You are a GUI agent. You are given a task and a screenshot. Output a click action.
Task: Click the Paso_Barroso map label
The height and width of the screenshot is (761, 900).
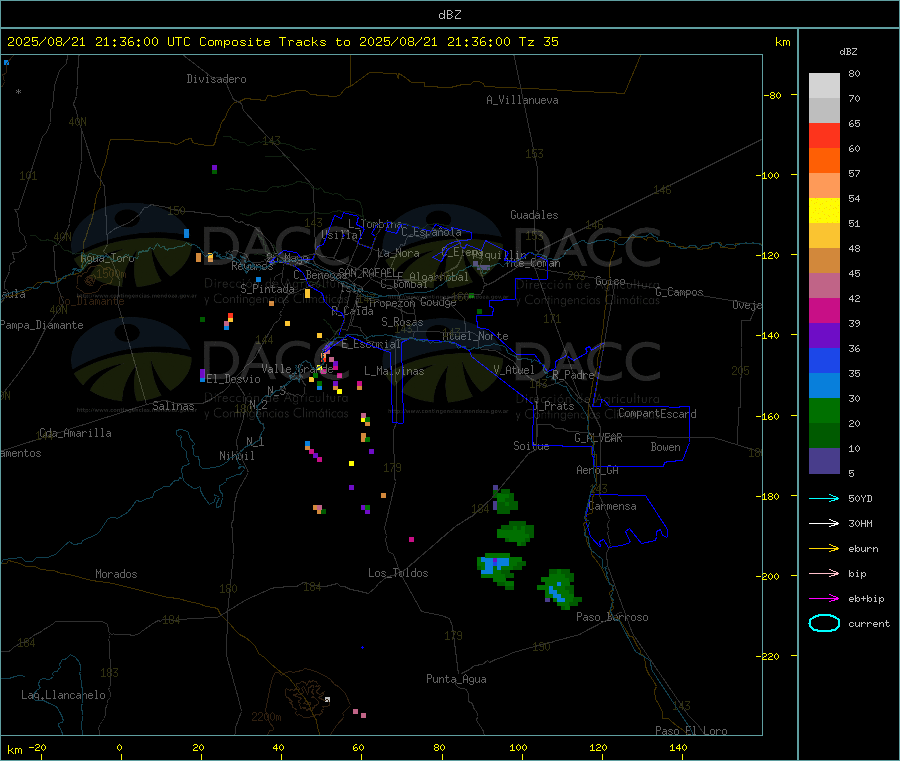(x=612, y=617)
